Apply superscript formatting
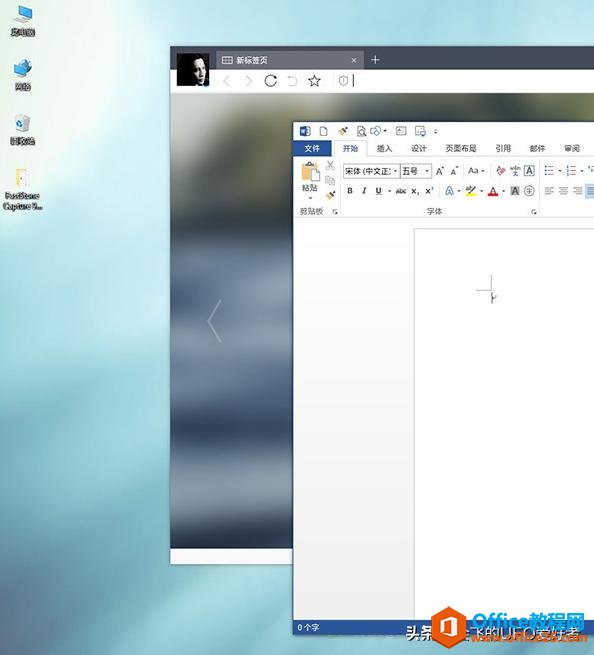 (429, 191)
